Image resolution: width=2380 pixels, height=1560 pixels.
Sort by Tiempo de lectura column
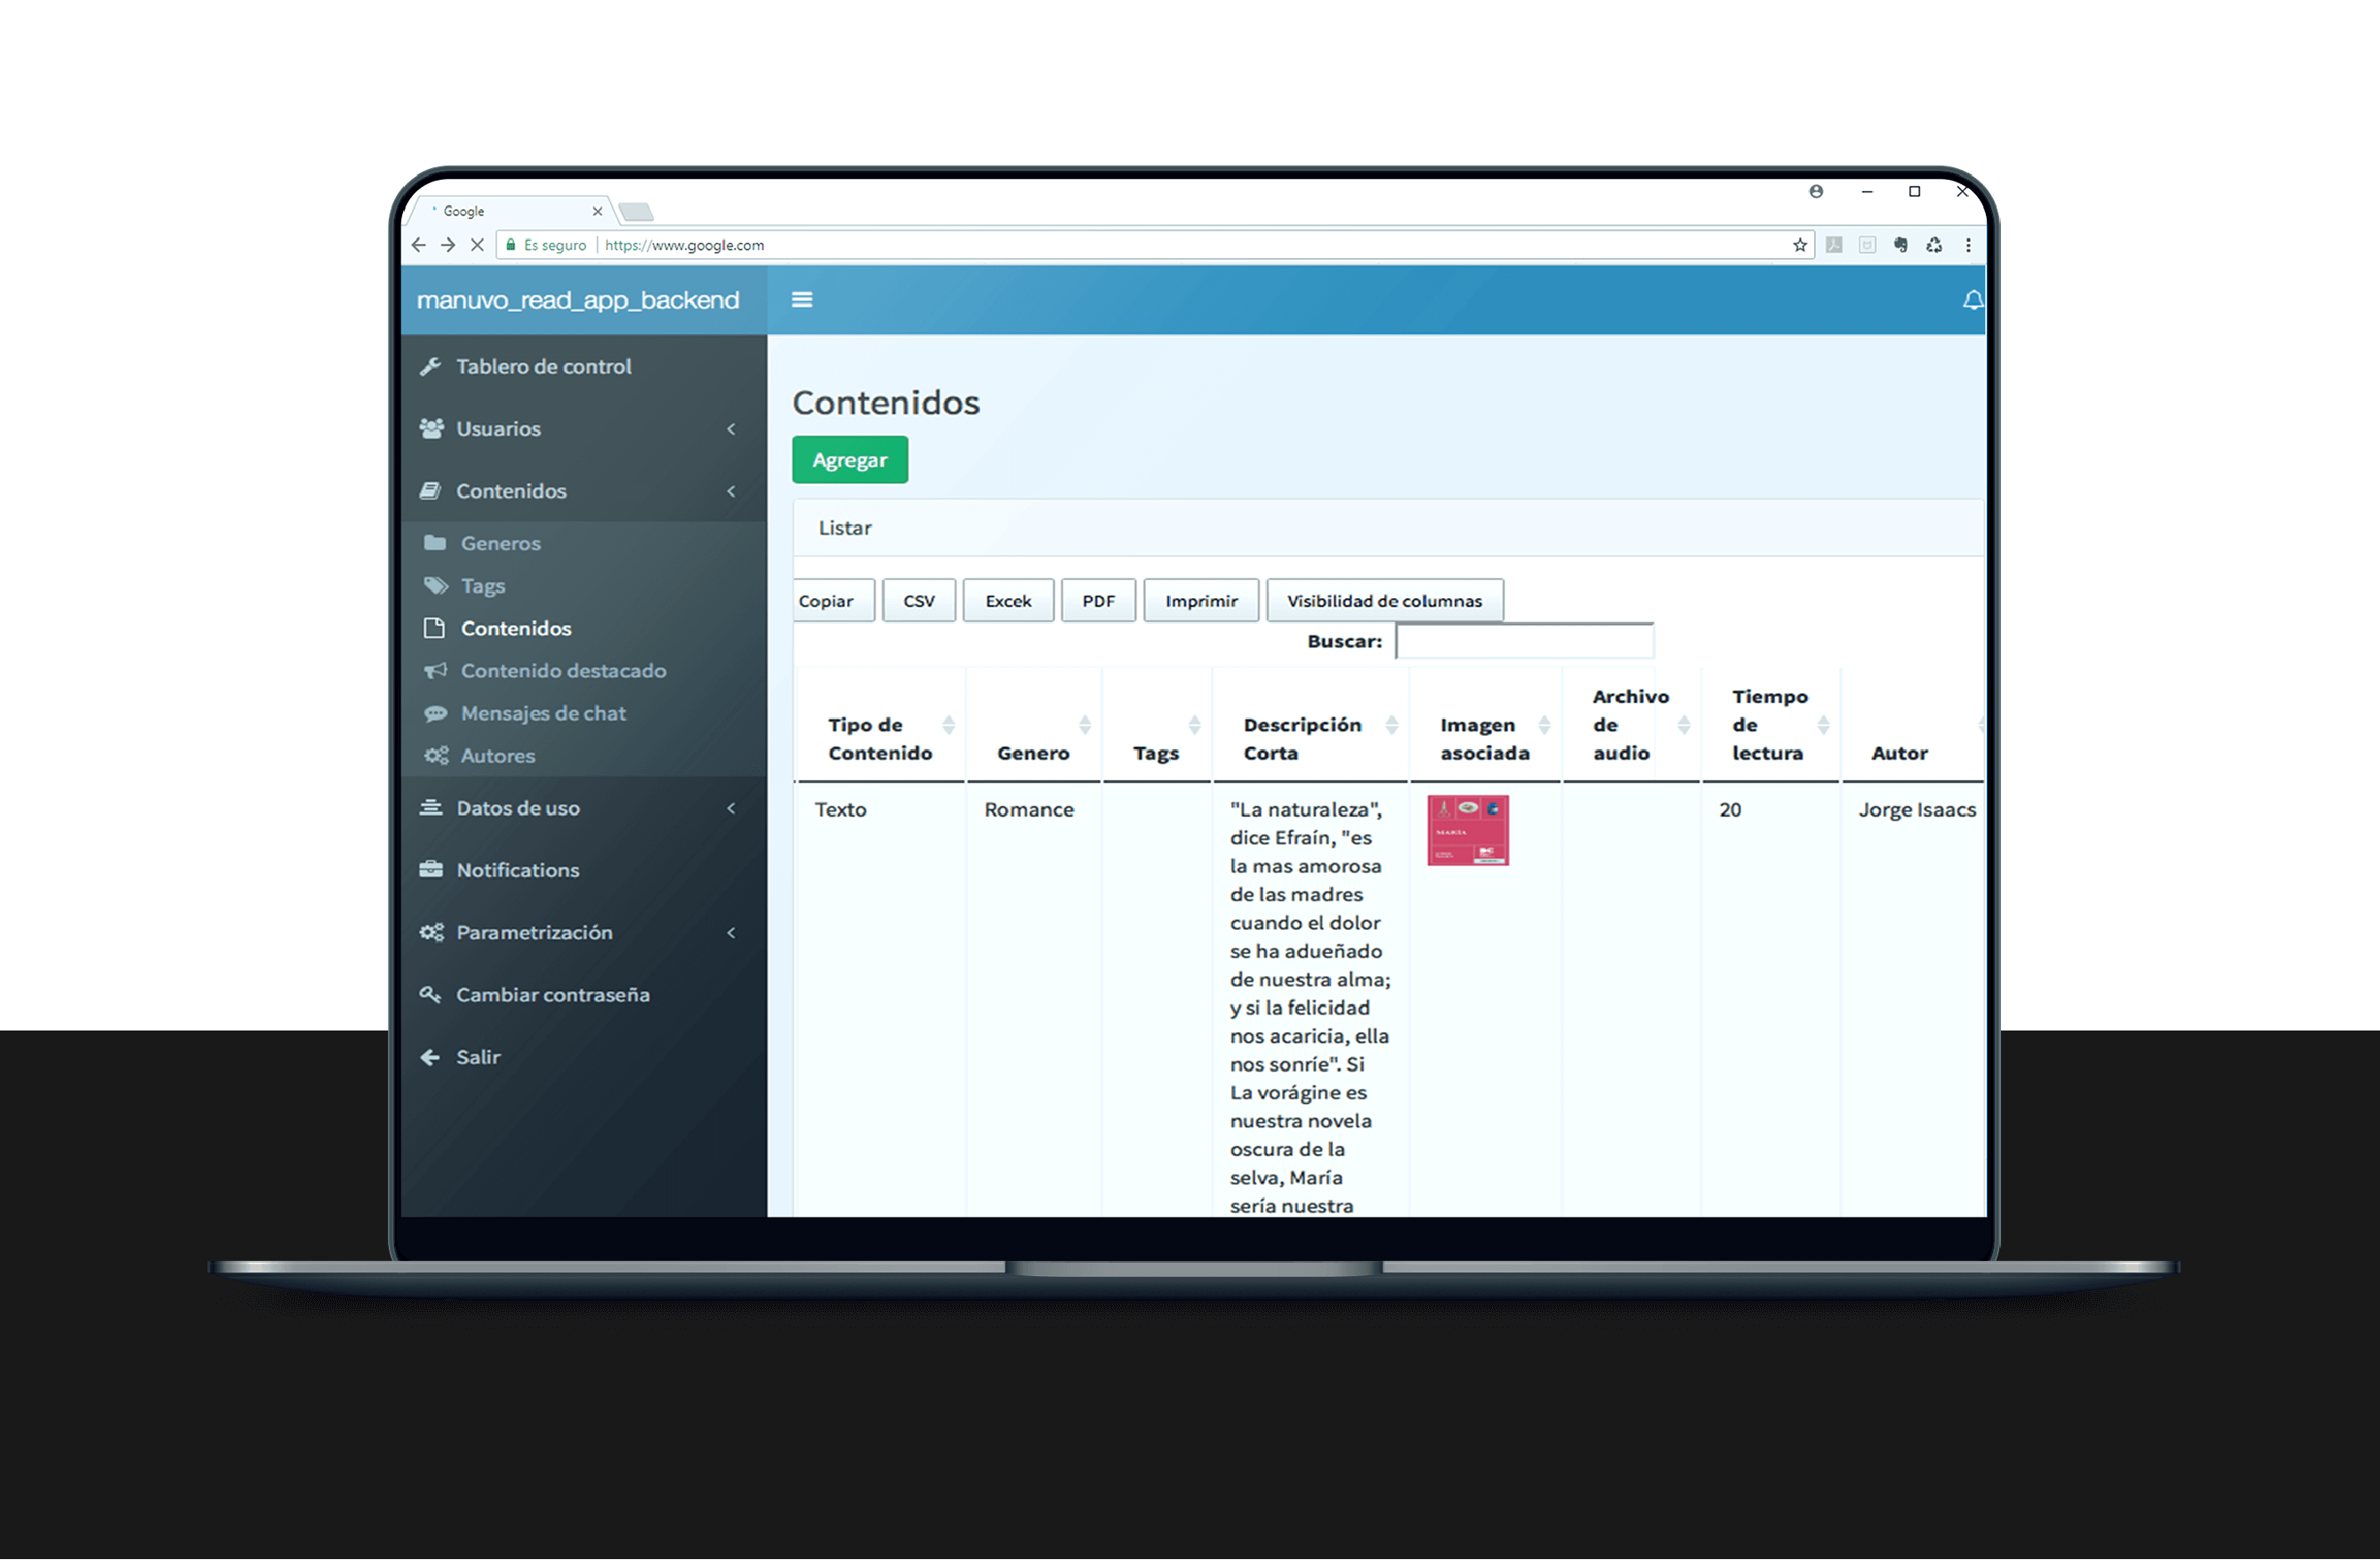pyautogui.click(x=1770, y=724)
